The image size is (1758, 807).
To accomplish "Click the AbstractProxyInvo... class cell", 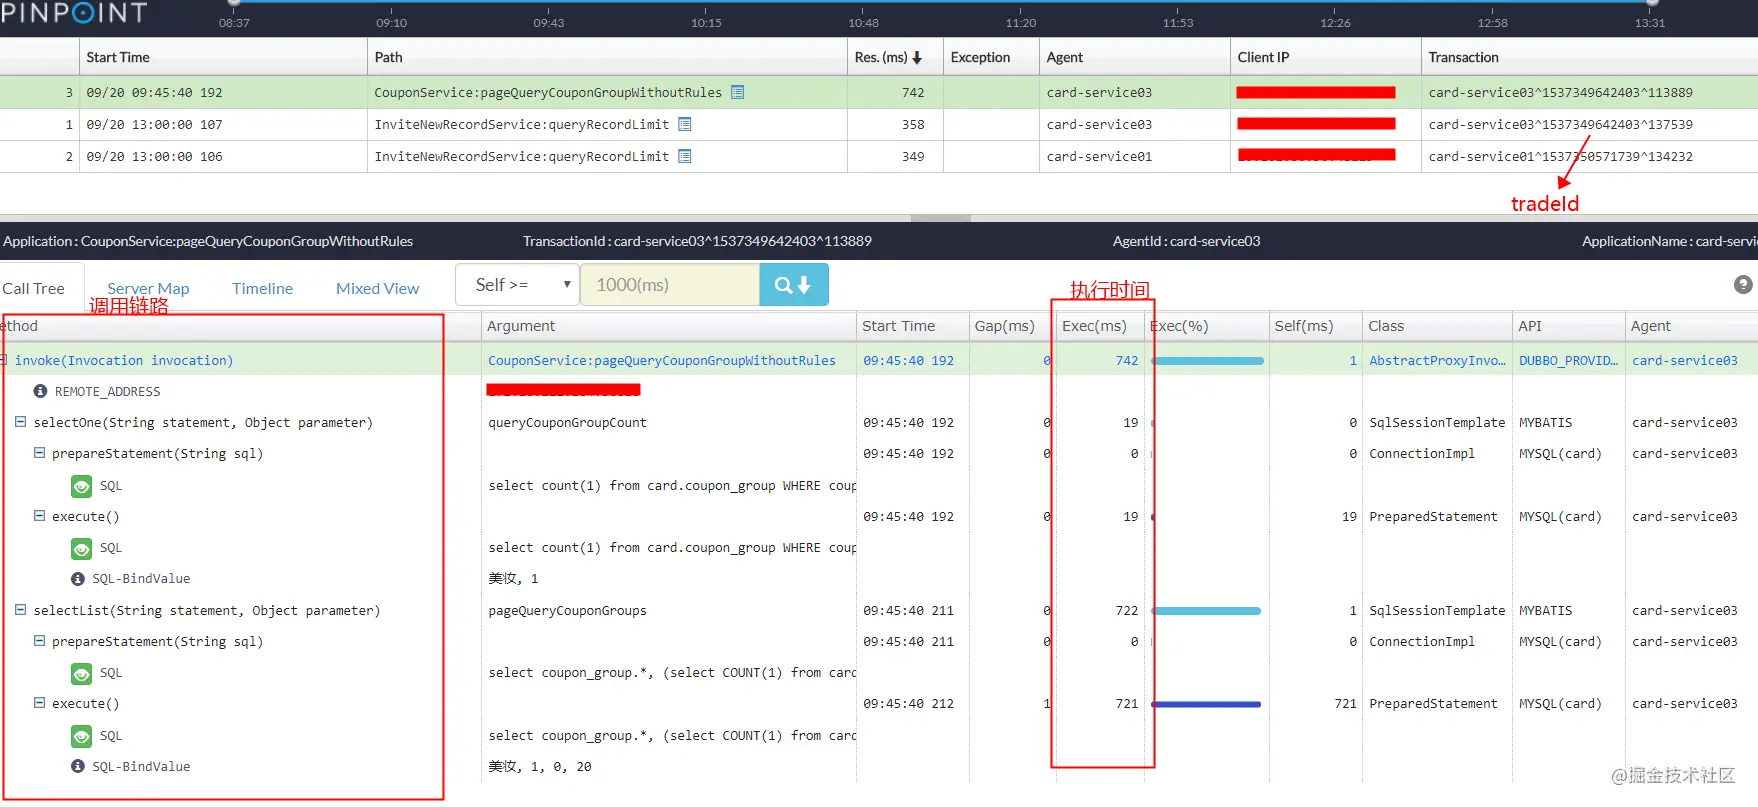I will tap(1437, 360).
